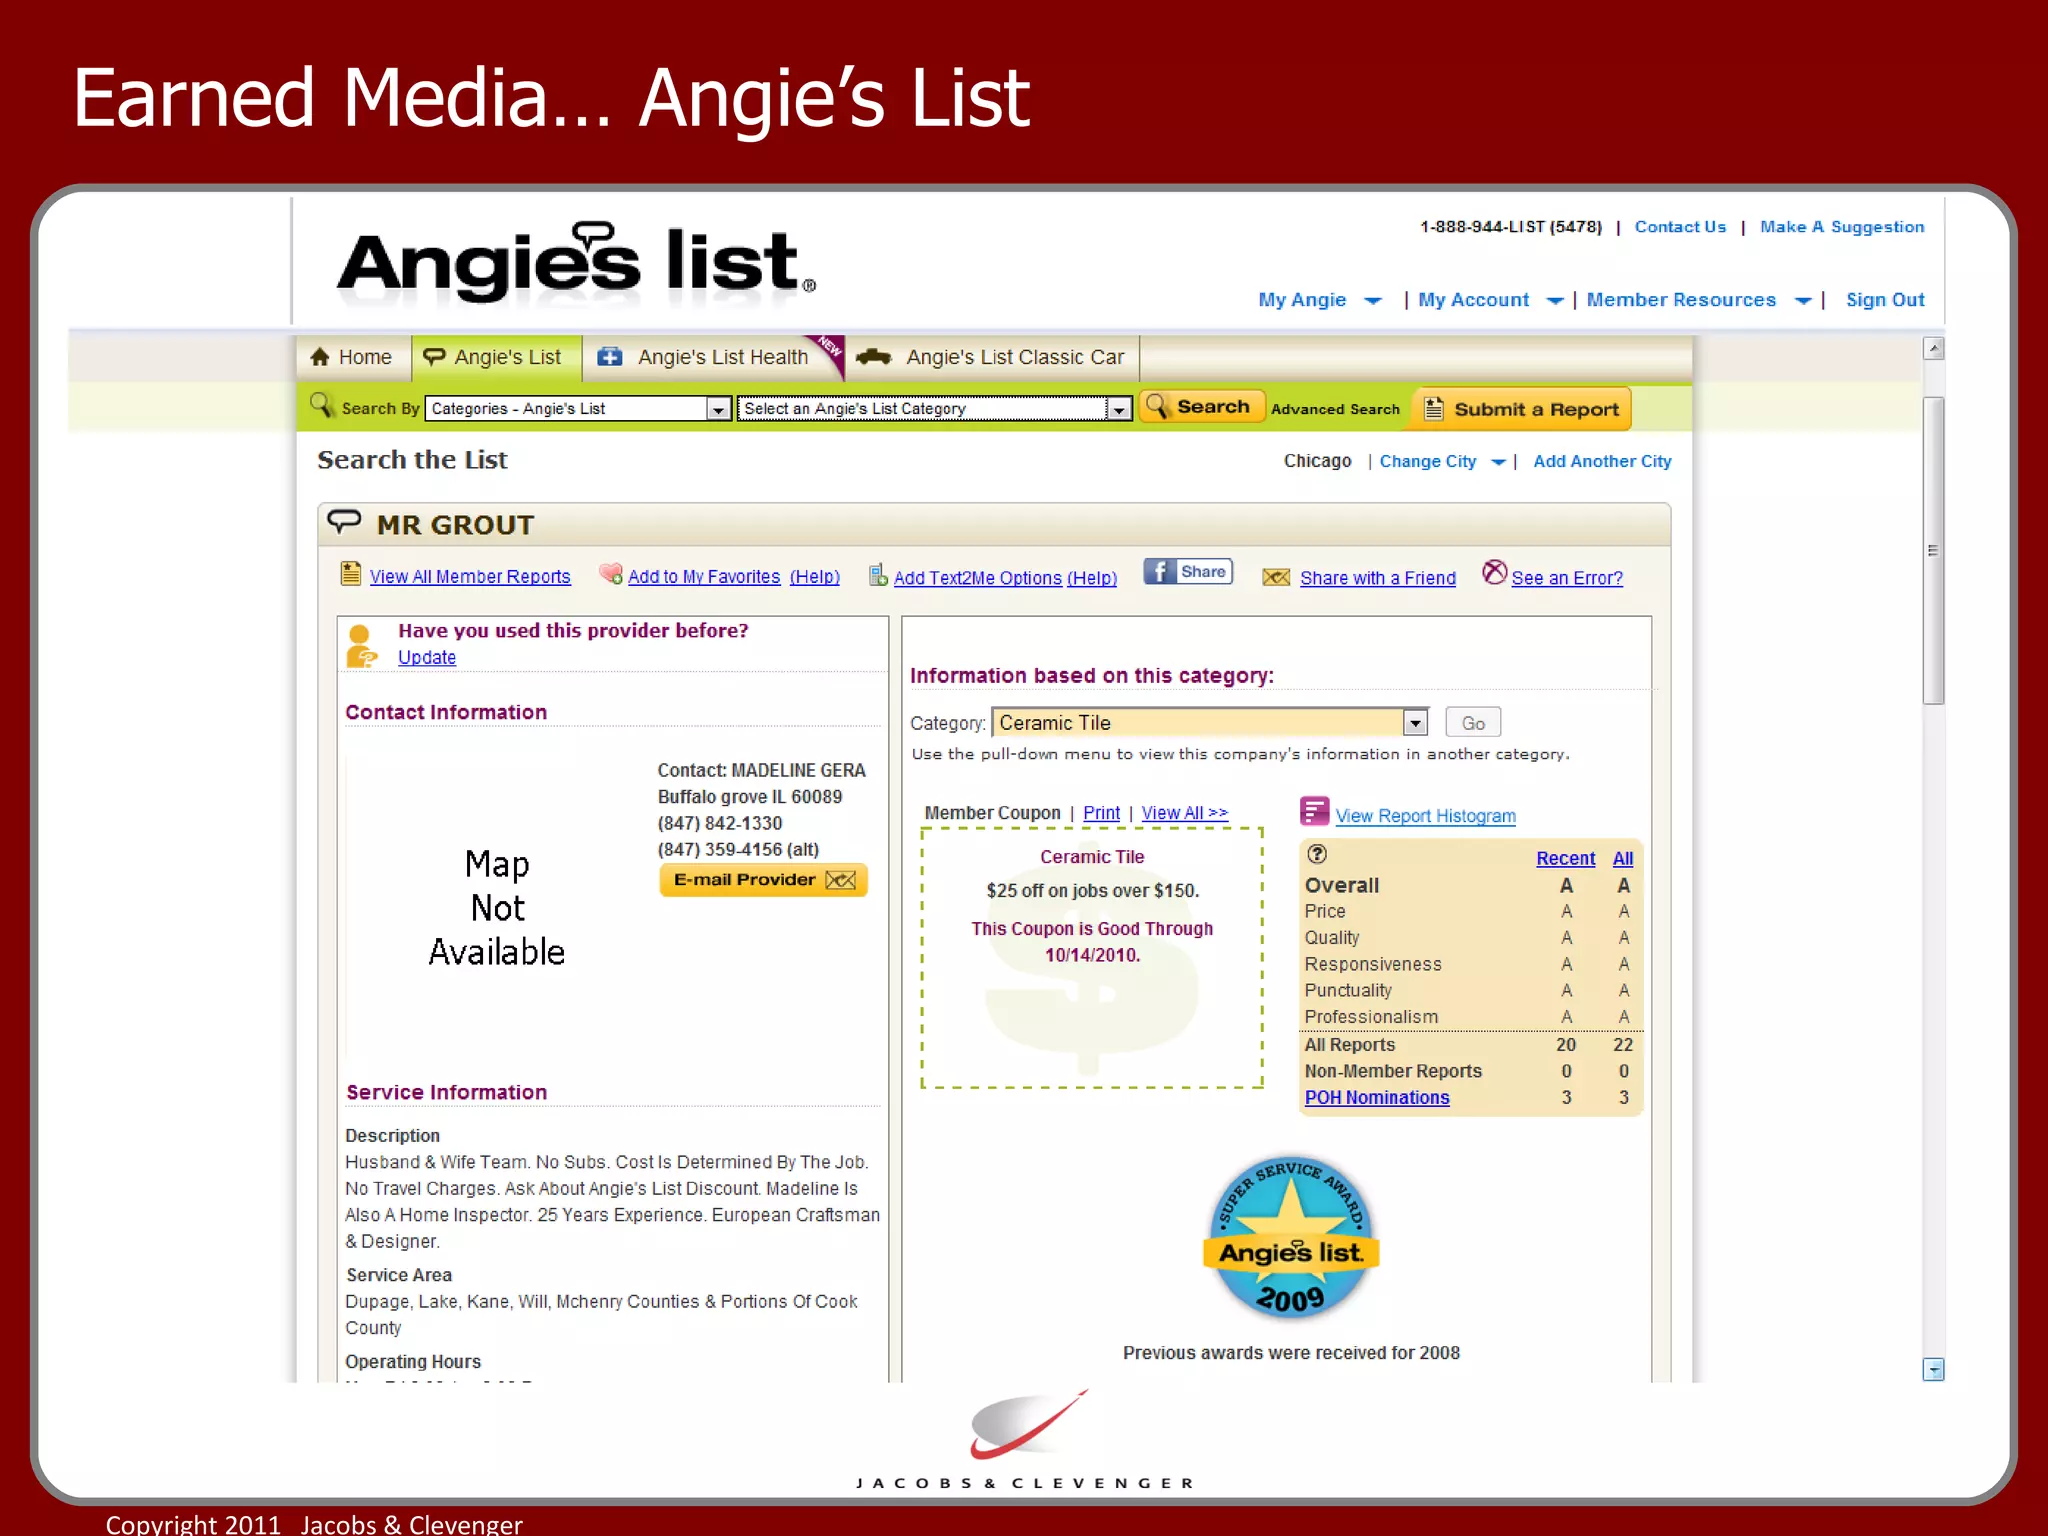This screenshot has width=2048, height=1536.
Task: Open View All Member Reports link
Action: point(470,577)
